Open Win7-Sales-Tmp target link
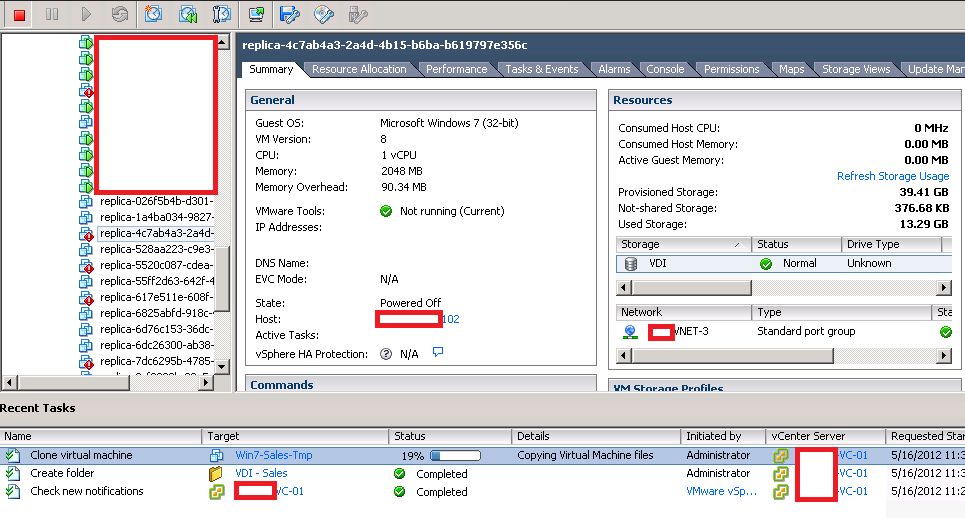The height and width of the screenshot is (518, 965). tap(274, 455)
